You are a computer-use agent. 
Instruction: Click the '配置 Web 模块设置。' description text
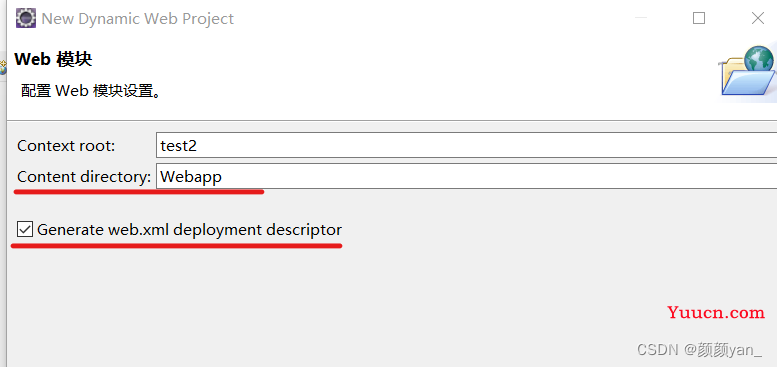click(92, 91)
